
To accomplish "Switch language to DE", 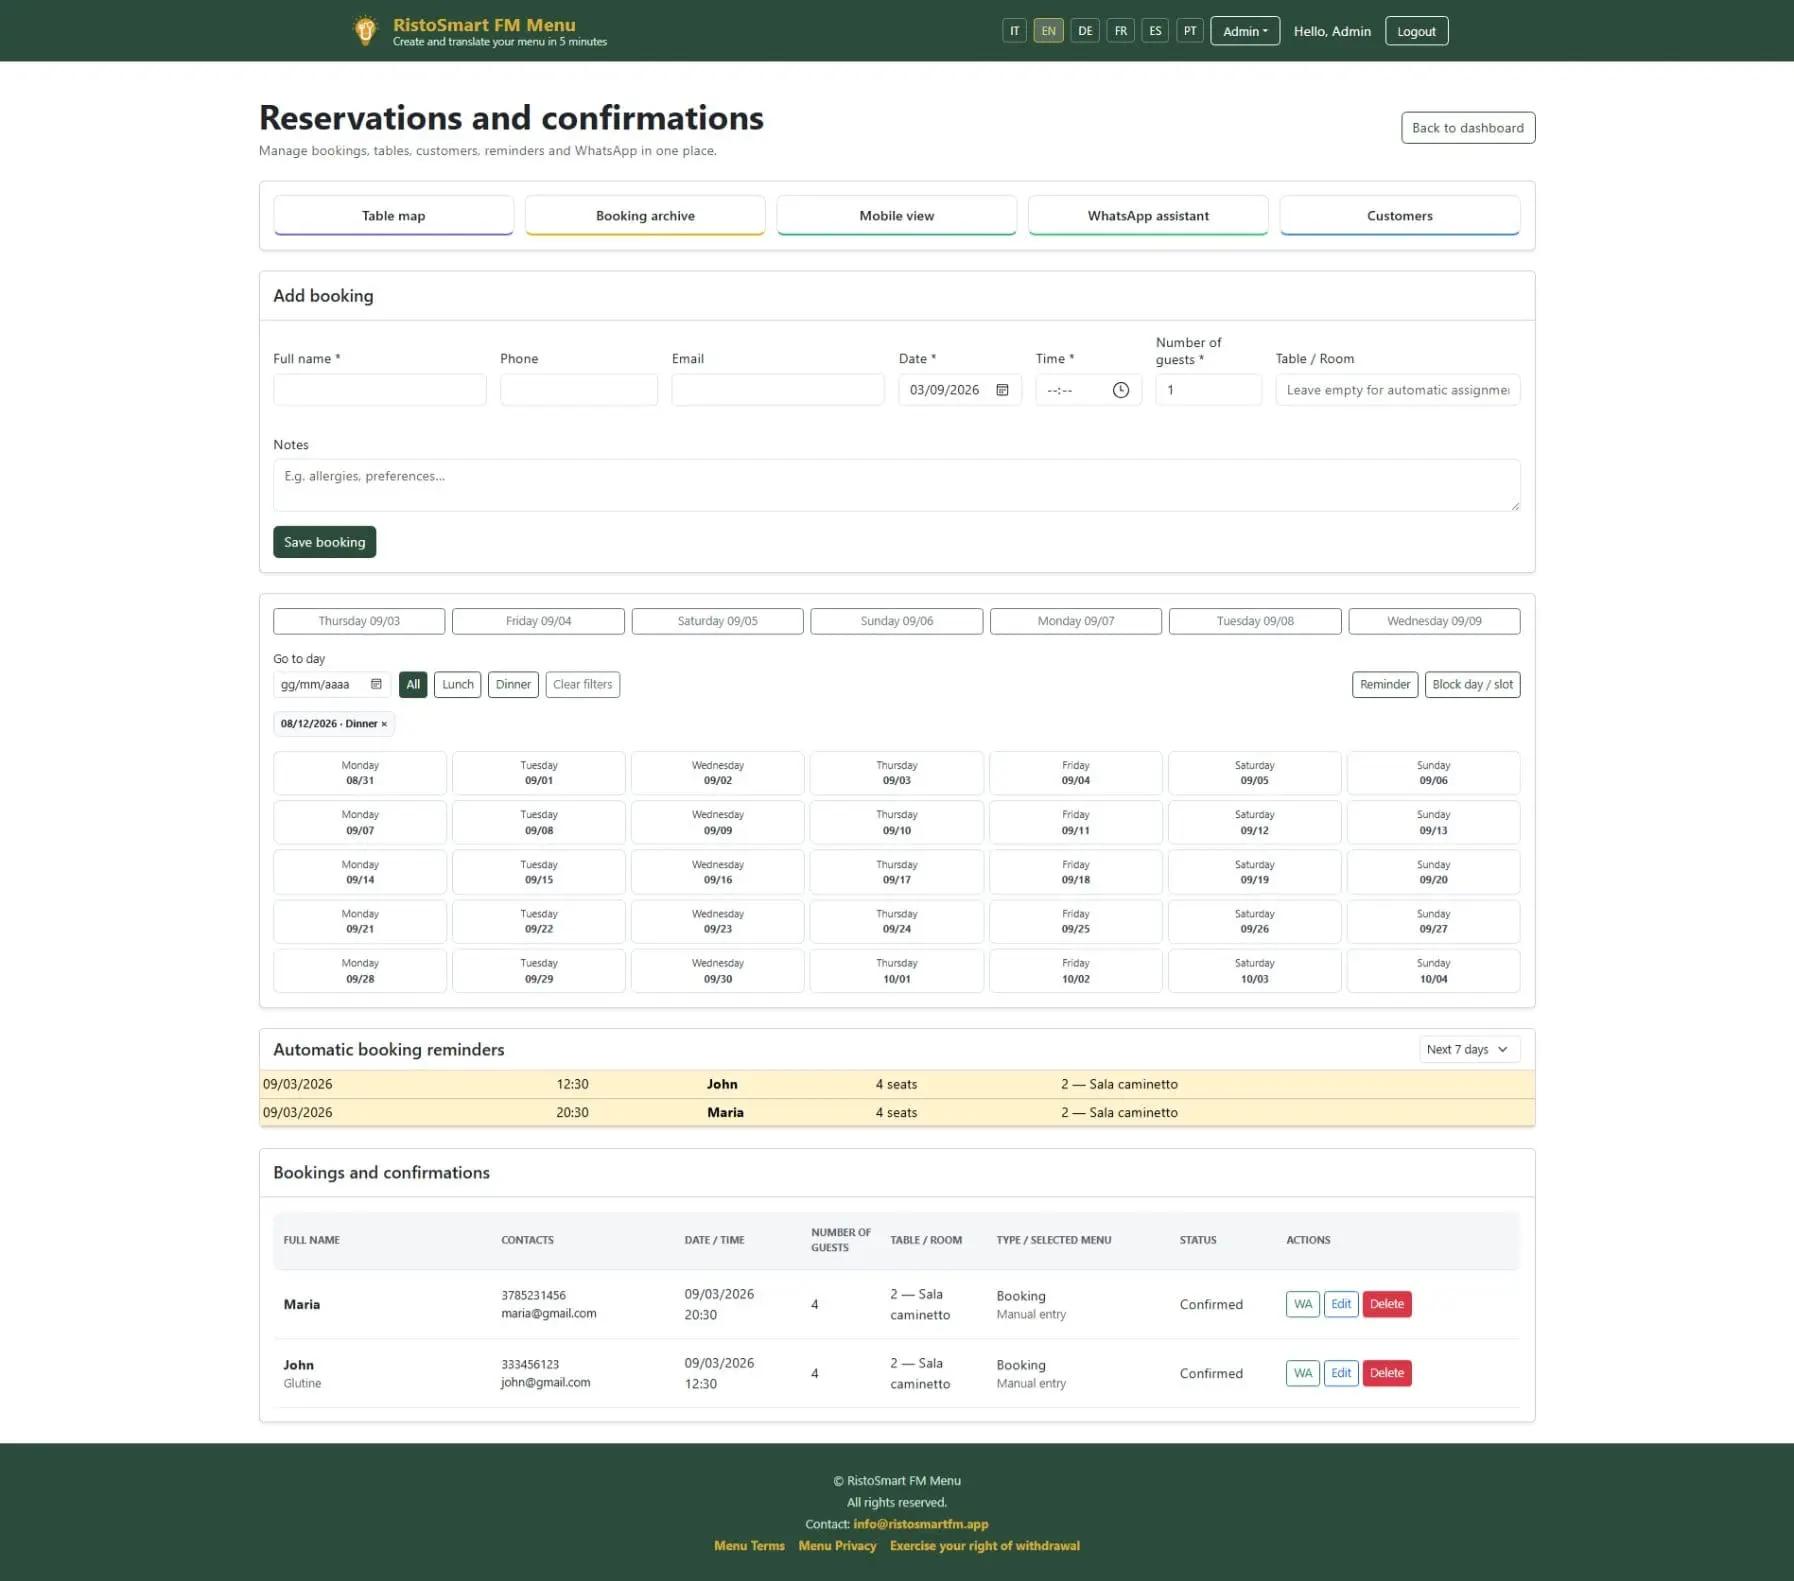I will [x=1085, y=31].
